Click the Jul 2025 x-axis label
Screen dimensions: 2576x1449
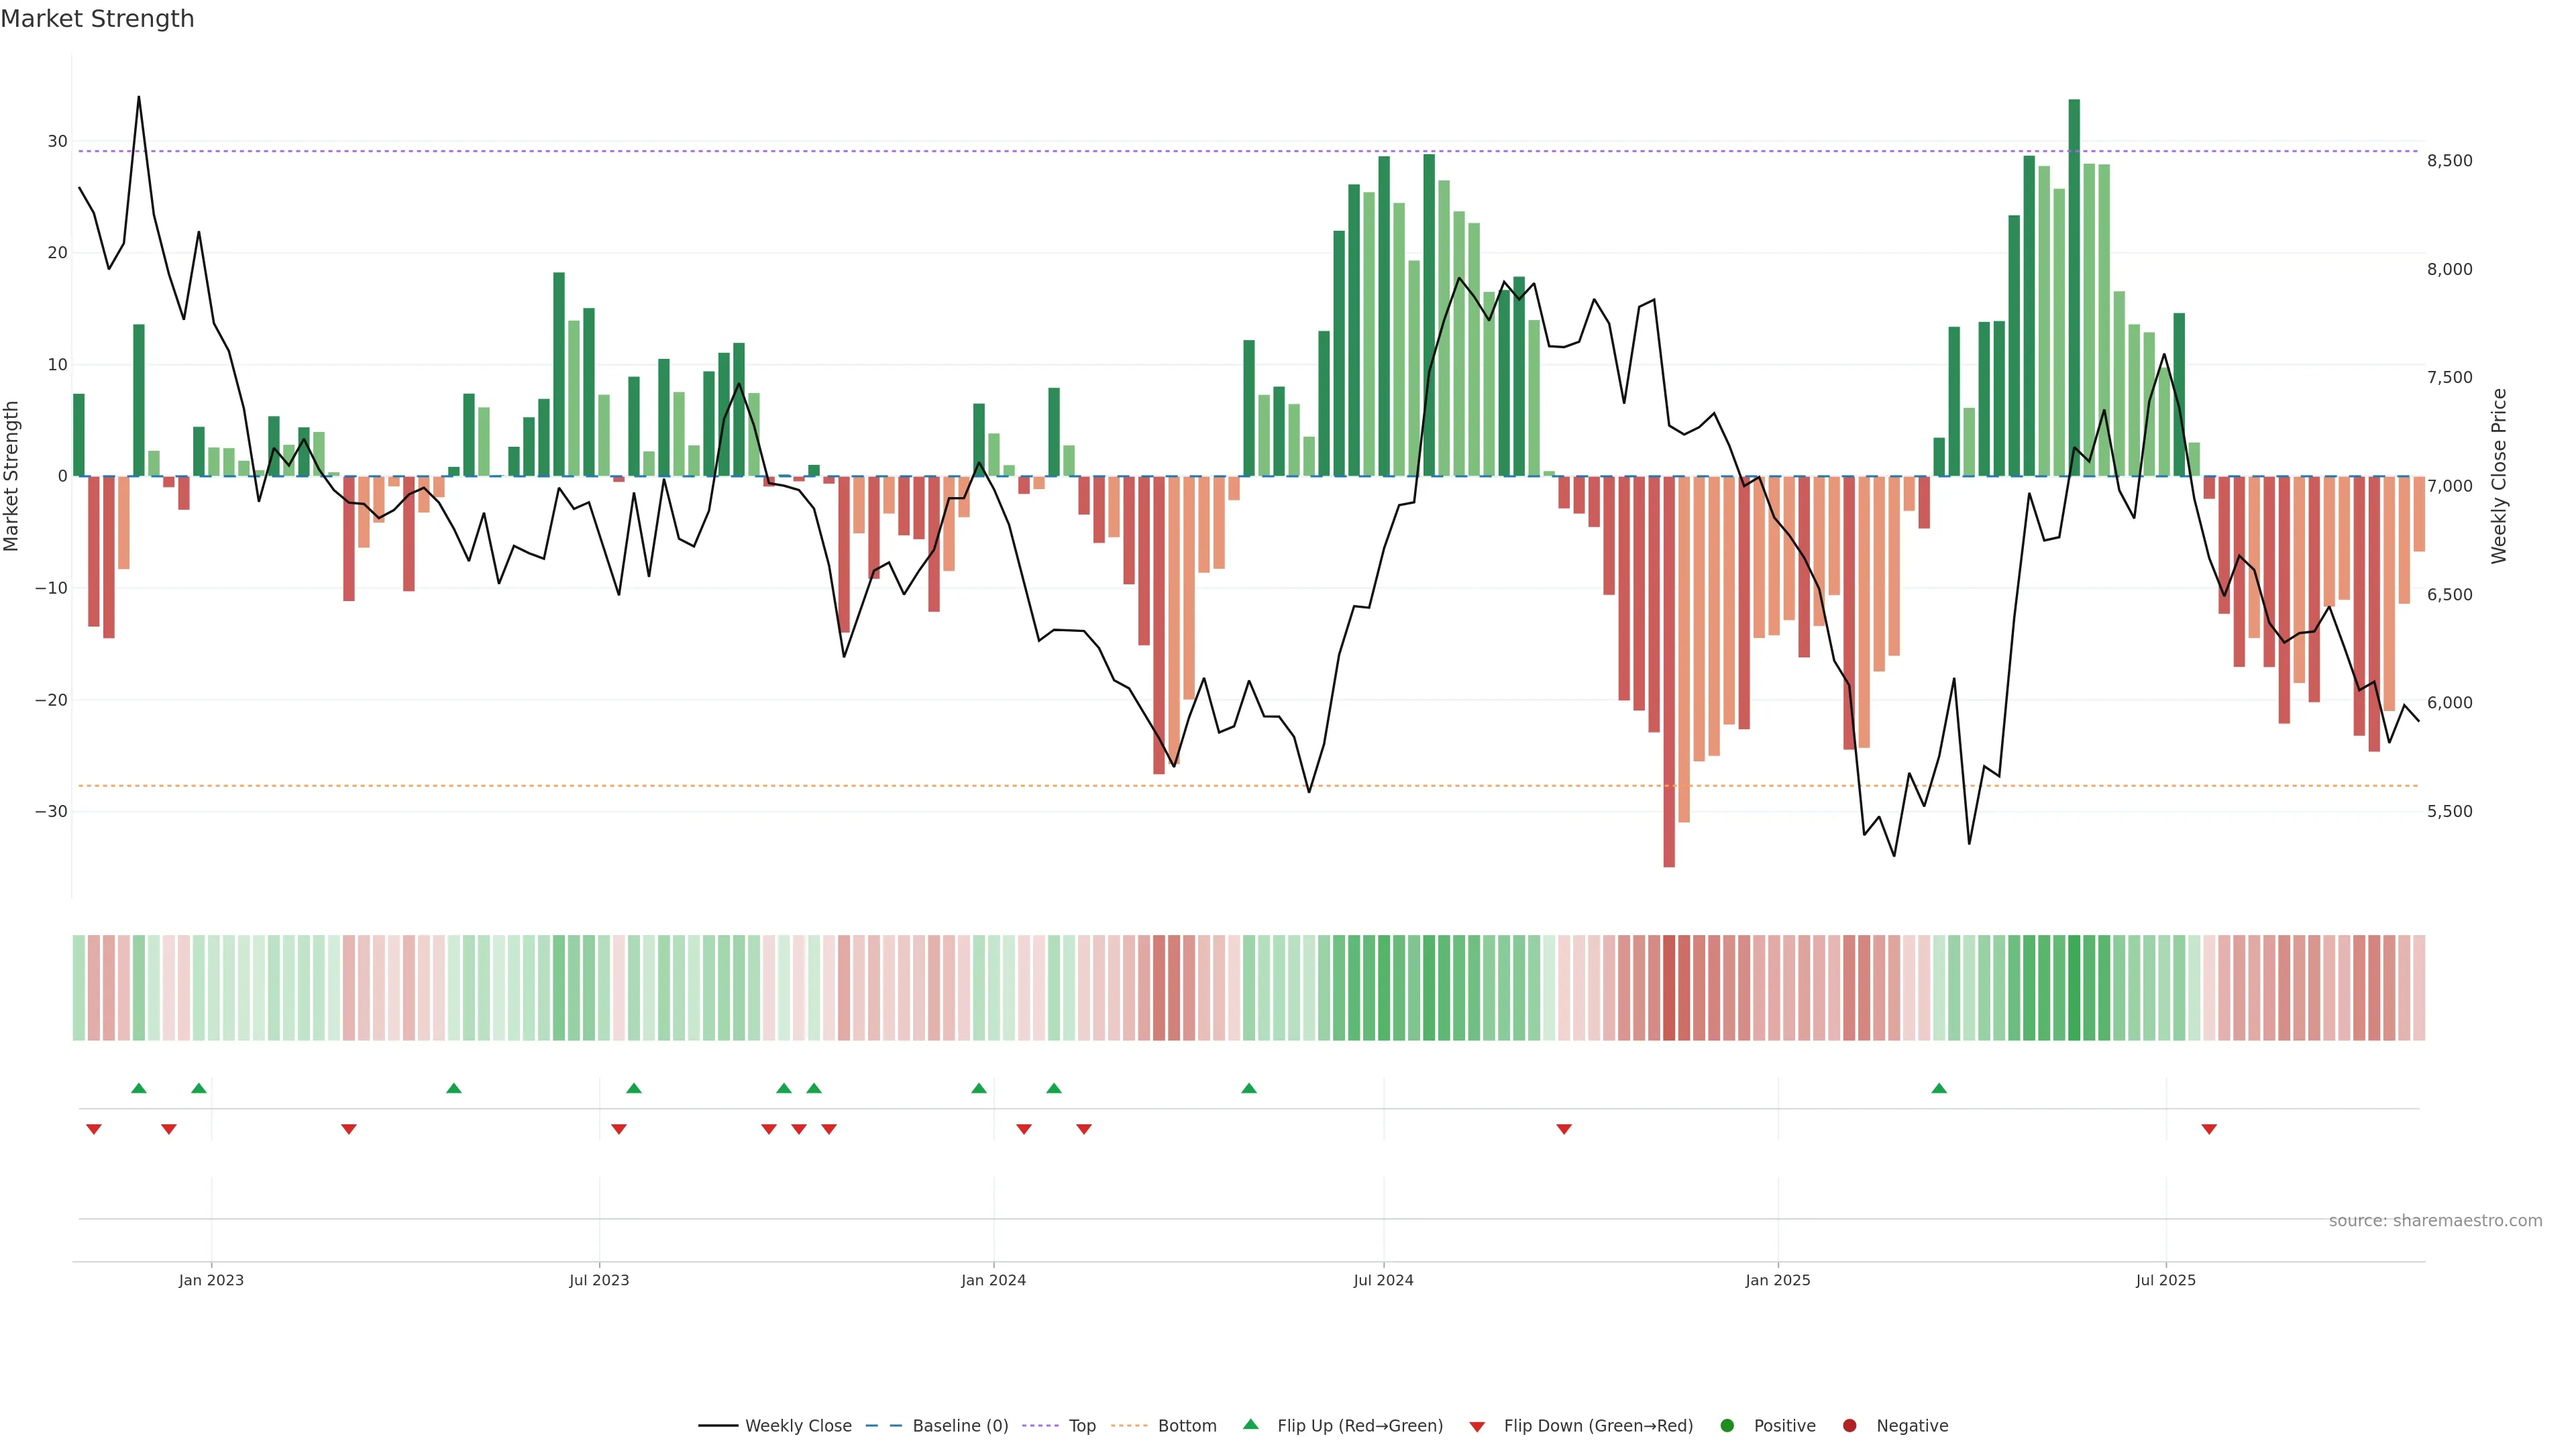2165,1280
